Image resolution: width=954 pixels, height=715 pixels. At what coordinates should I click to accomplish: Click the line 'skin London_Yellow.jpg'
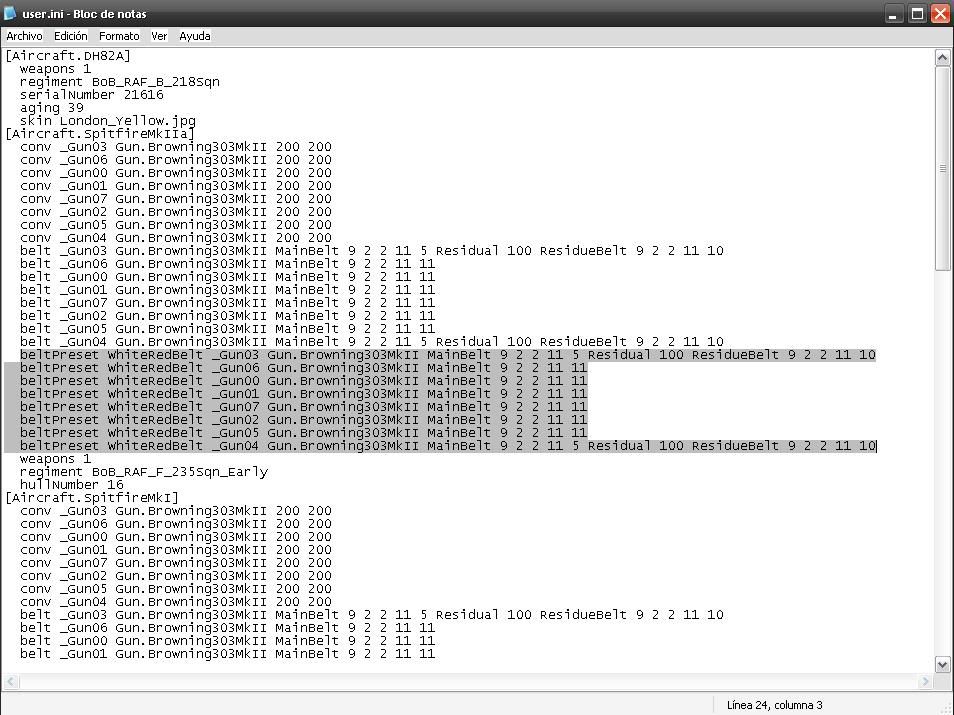coord(108,121)
